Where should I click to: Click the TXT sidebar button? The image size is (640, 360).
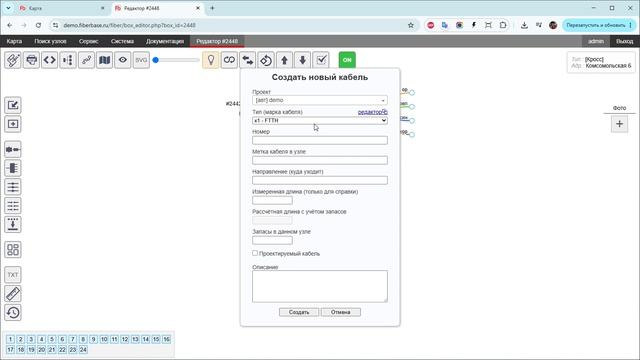tap(13, 275)
